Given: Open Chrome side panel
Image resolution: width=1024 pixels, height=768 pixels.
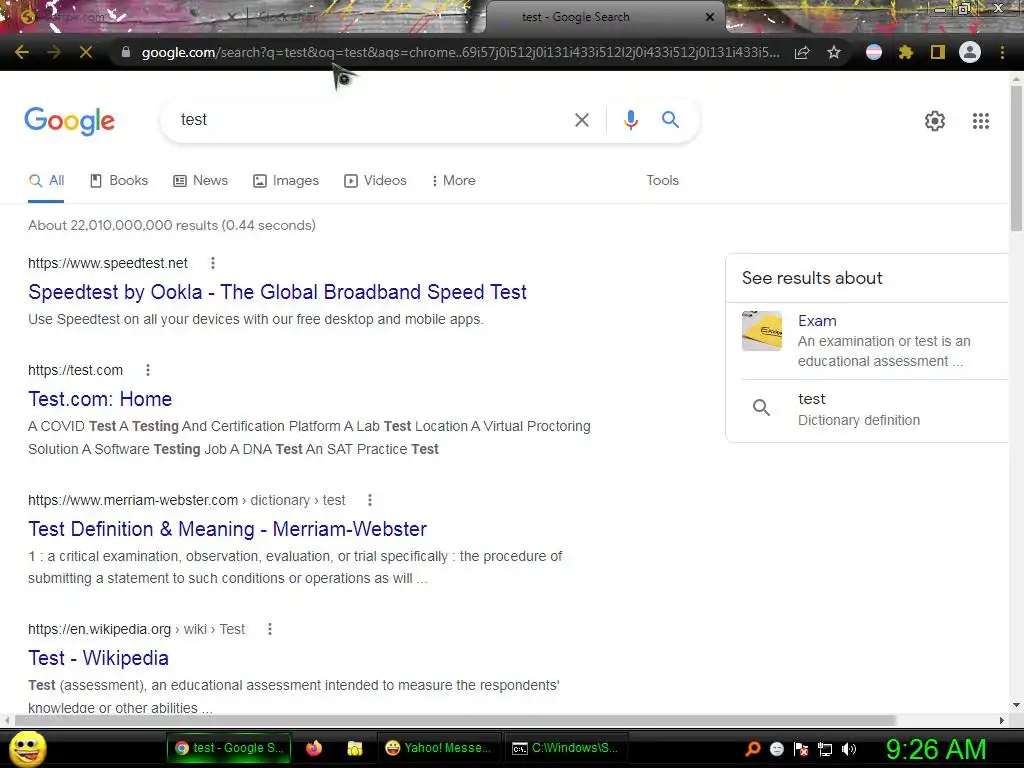Looking at the screenshot, I should (x=938, y=52).
